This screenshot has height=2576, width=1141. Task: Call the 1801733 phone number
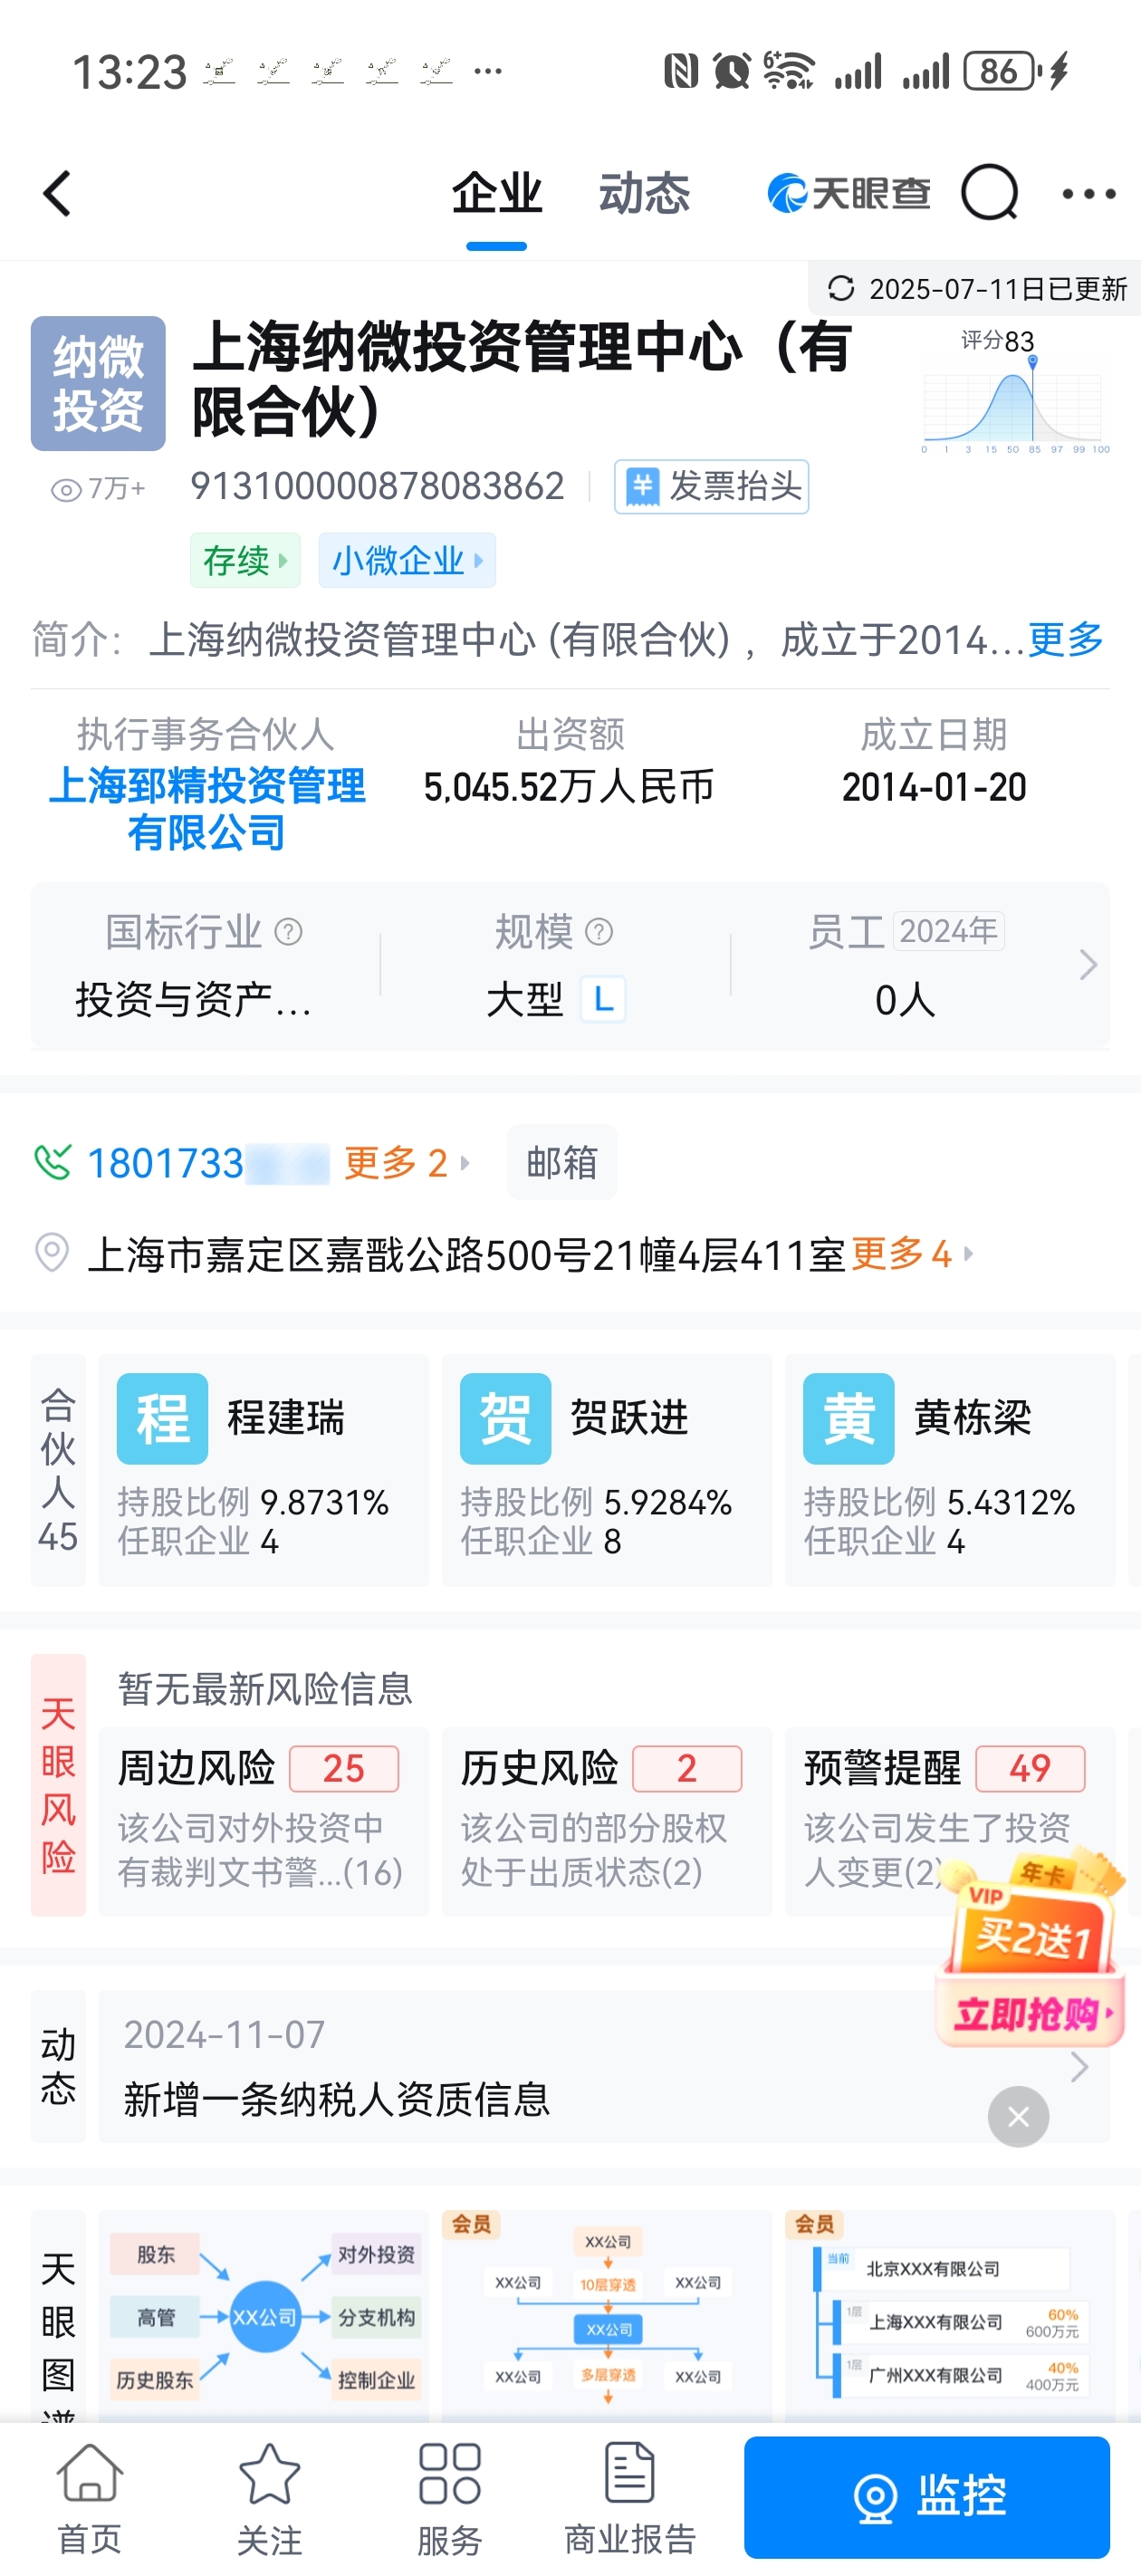coord(209,1163)
